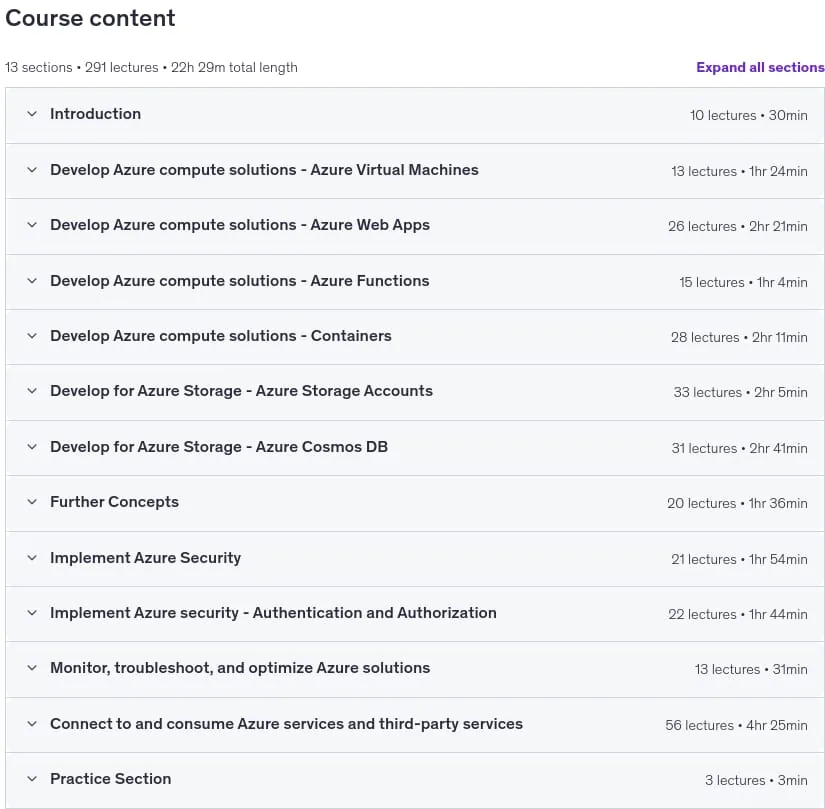
Task: Click the '13 lectures • 31min' text
Action: tap(751, 670)
